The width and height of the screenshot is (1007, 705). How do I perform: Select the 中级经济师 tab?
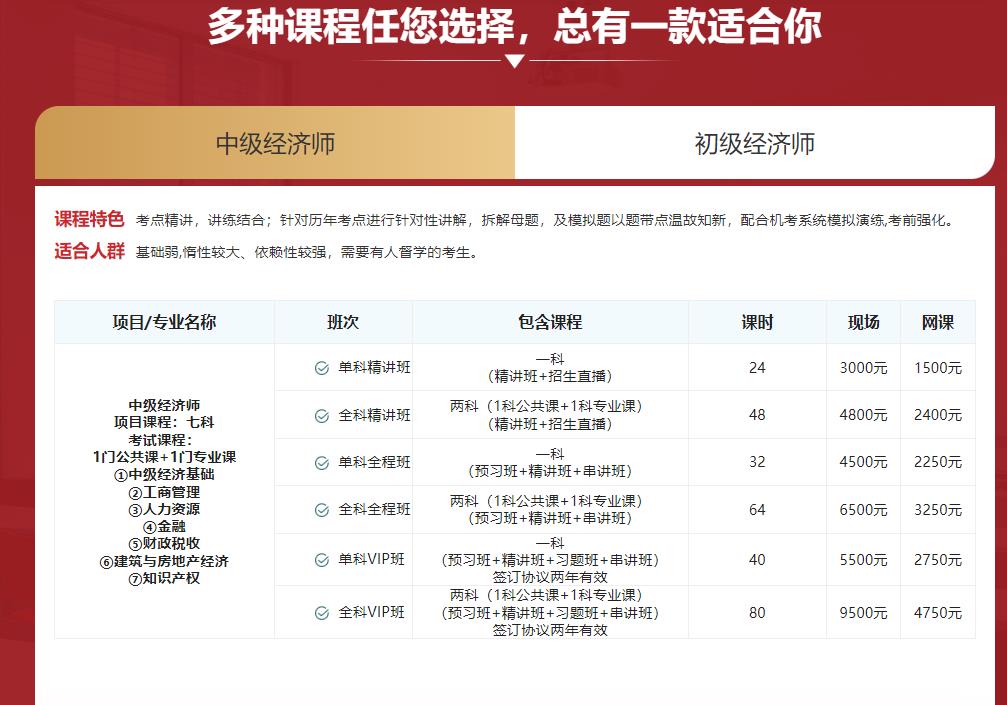[x=275, y=143]
